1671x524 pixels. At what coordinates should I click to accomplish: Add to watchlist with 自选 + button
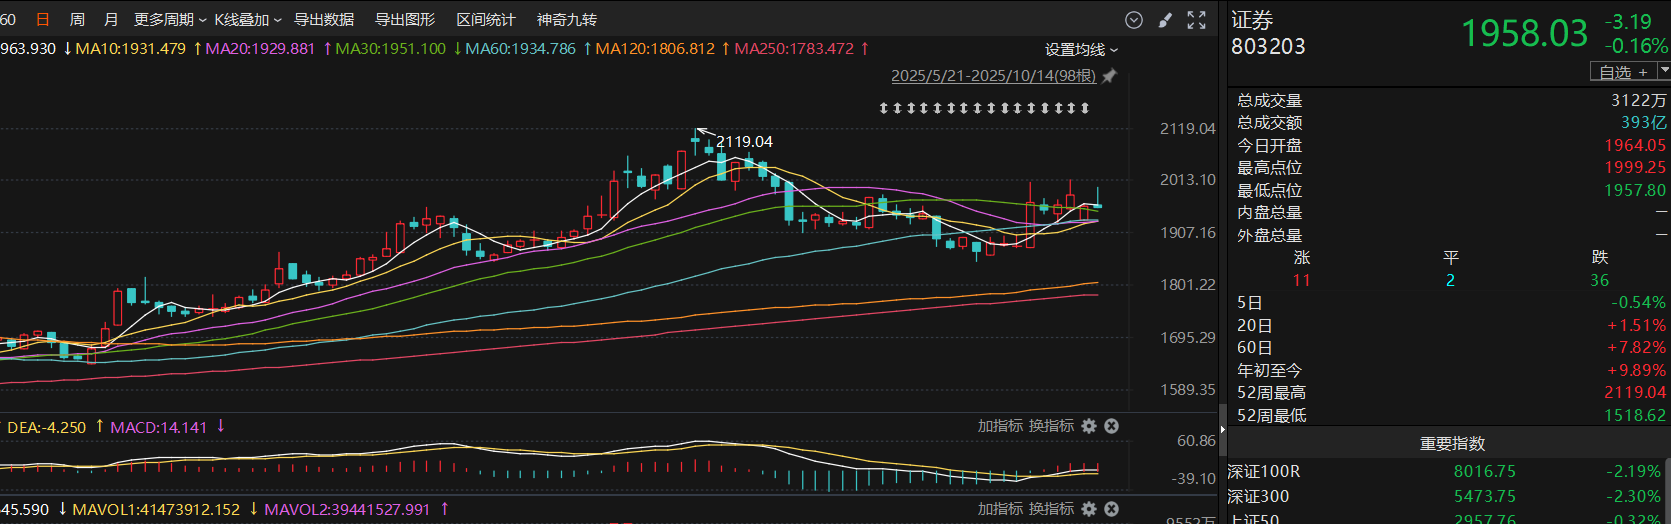click(1624, 71)
